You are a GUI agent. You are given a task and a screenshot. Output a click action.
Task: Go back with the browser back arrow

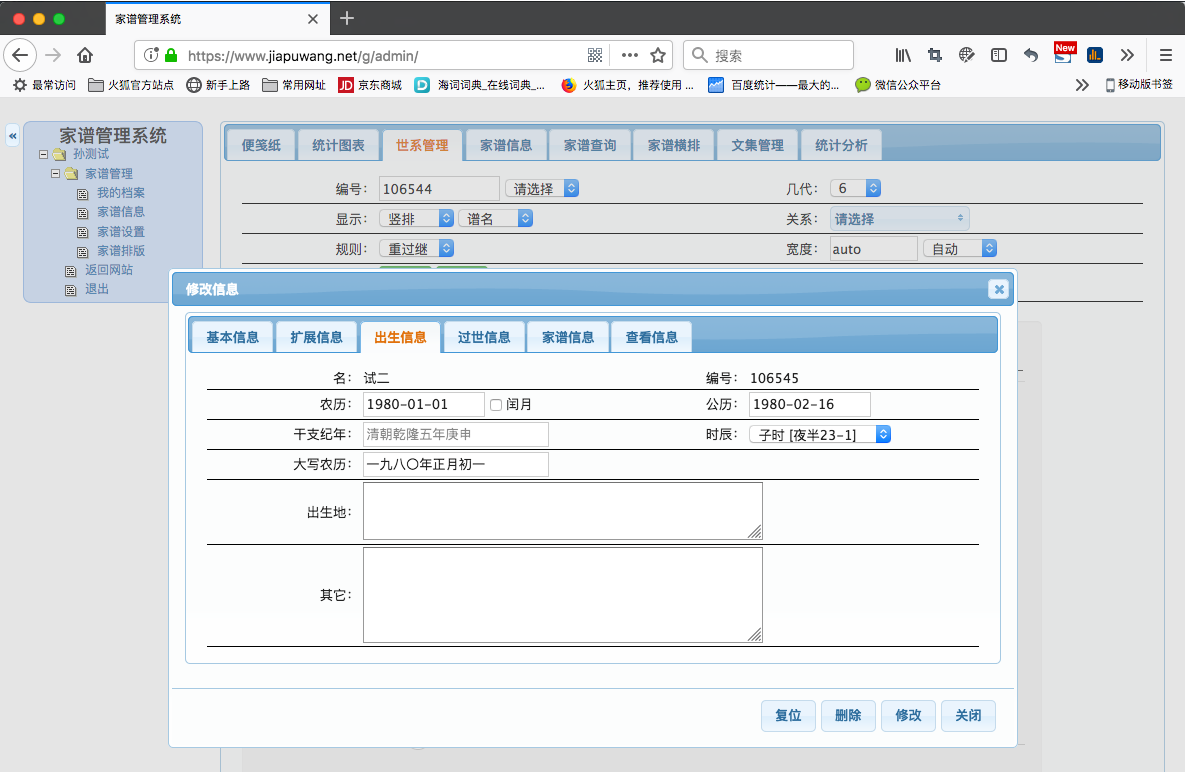click(x=20, y=55)
